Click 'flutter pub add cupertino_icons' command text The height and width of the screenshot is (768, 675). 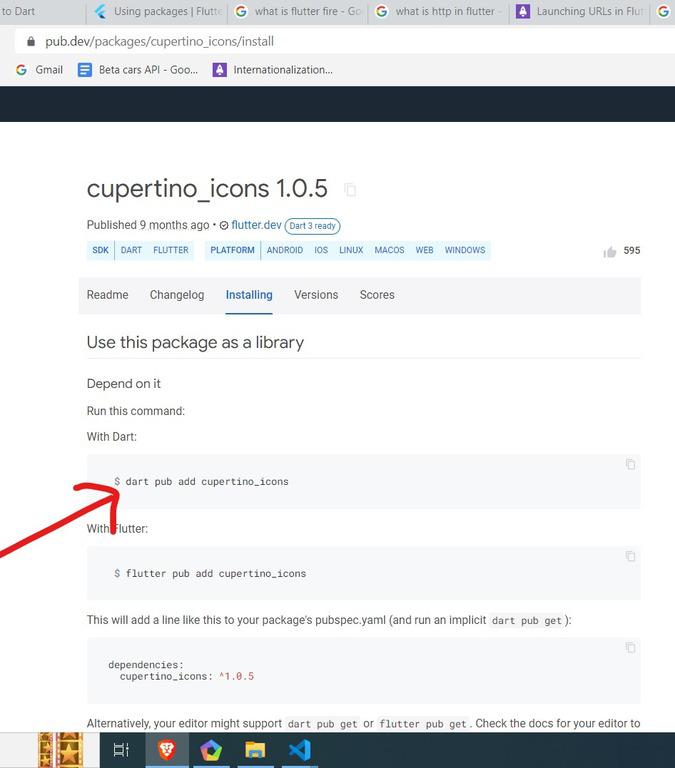click(x=216, y=574)
